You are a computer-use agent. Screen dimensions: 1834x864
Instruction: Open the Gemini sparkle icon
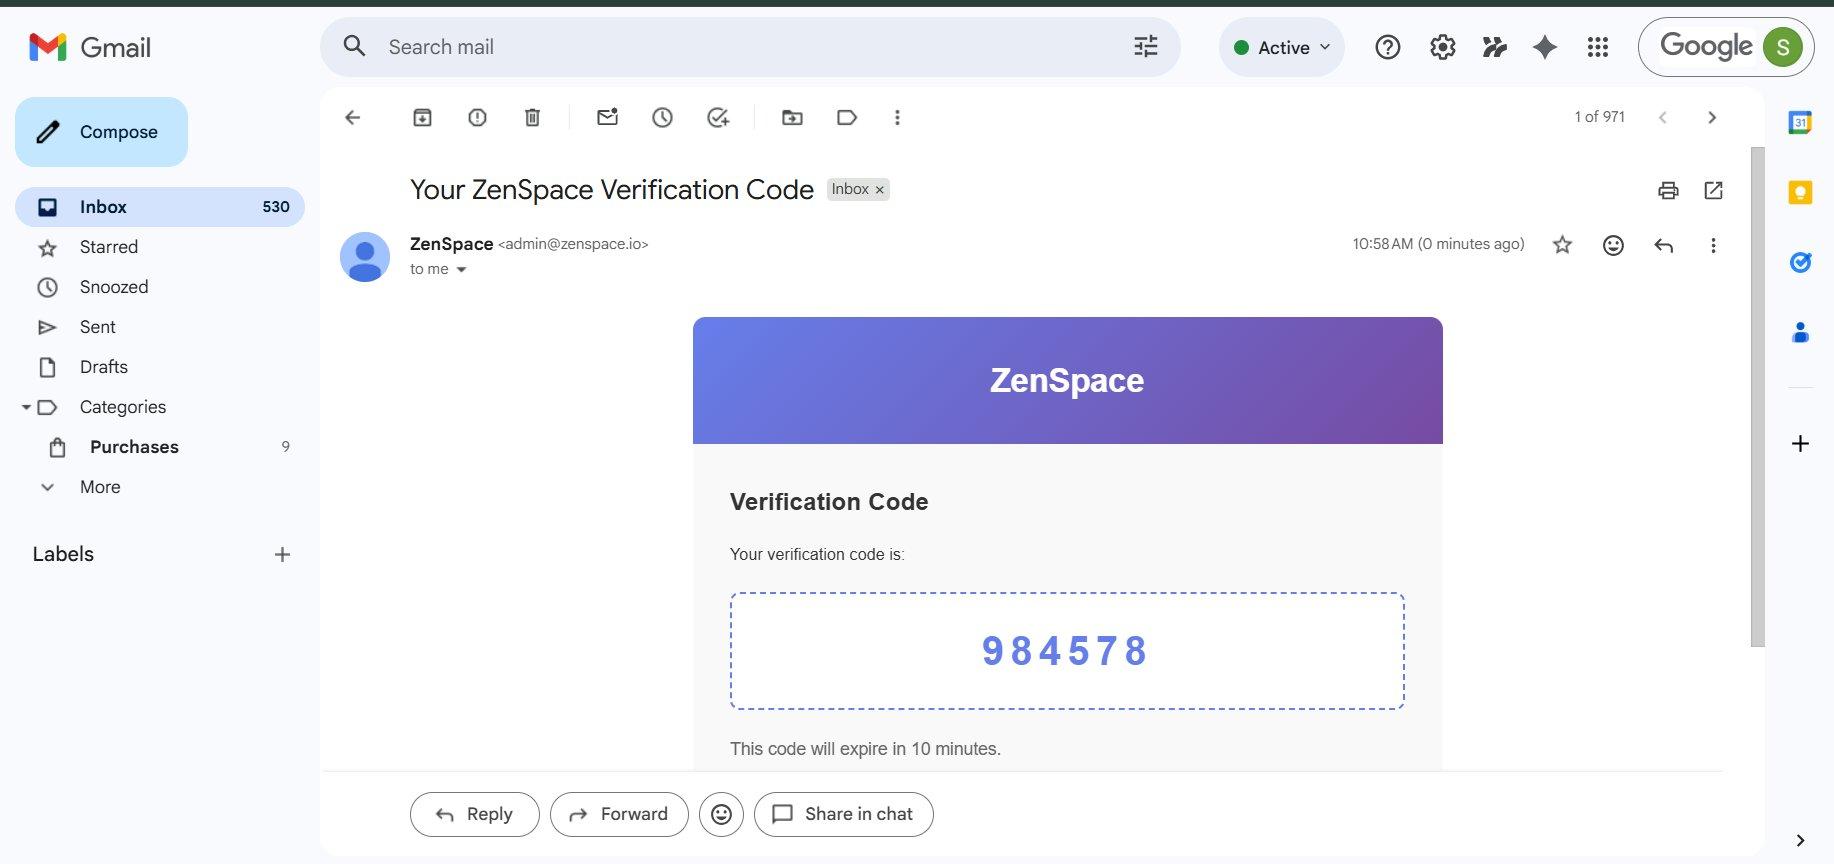pos(1545,47)
